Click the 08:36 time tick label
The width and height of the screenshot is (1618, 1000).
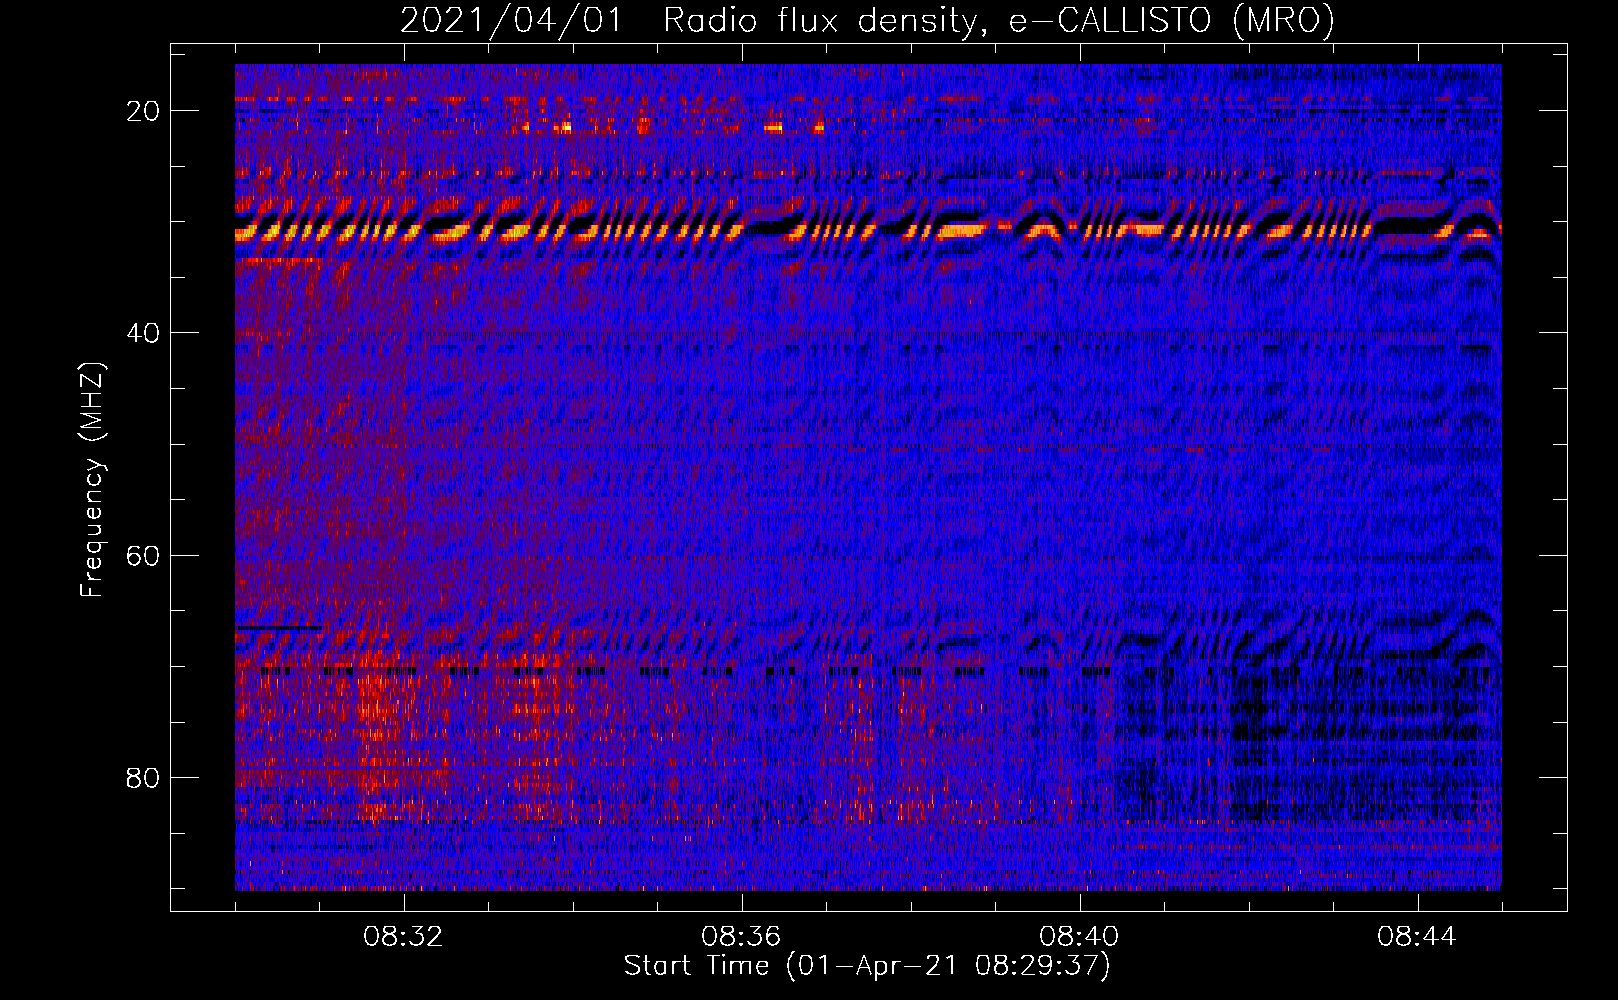tap(741, 937)
